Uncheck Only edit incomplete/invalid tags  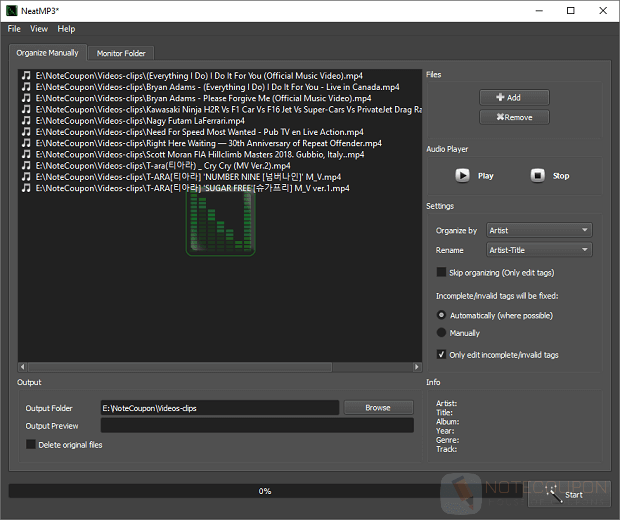(441, 354)
